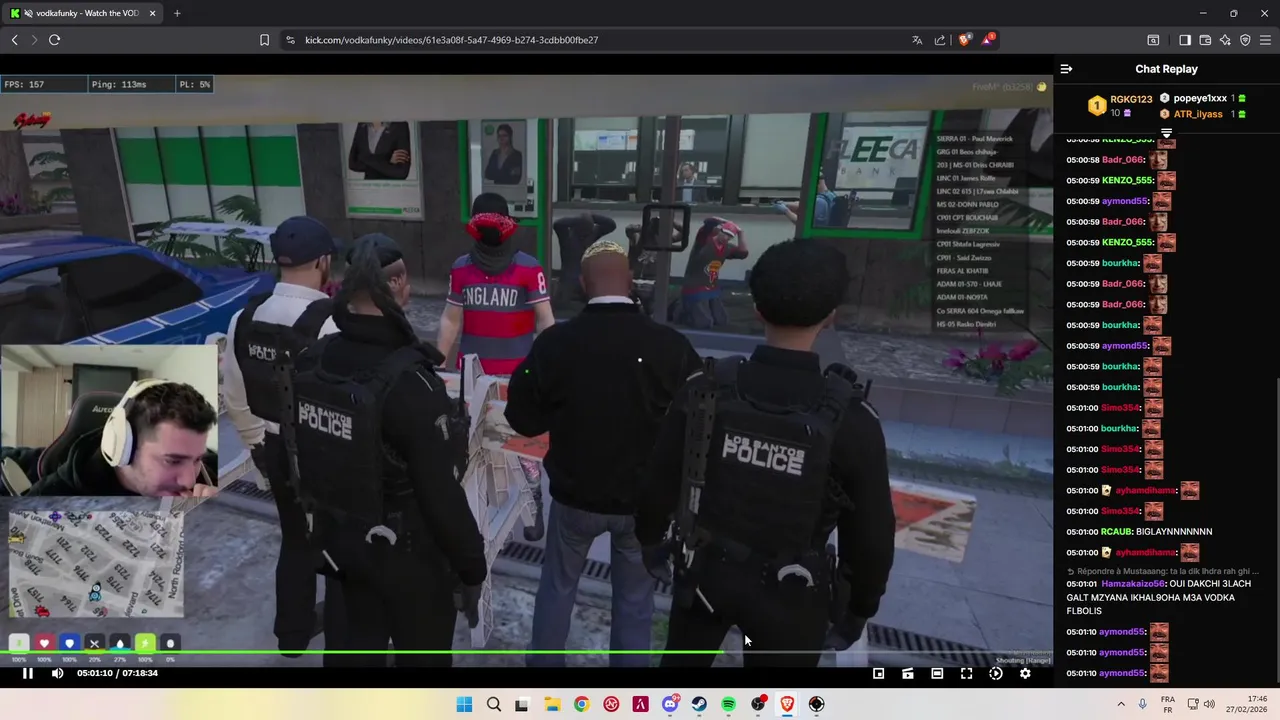This screenshot has height=720, width=1280.
Task: Mute the video volume
Action: (57, 673)
